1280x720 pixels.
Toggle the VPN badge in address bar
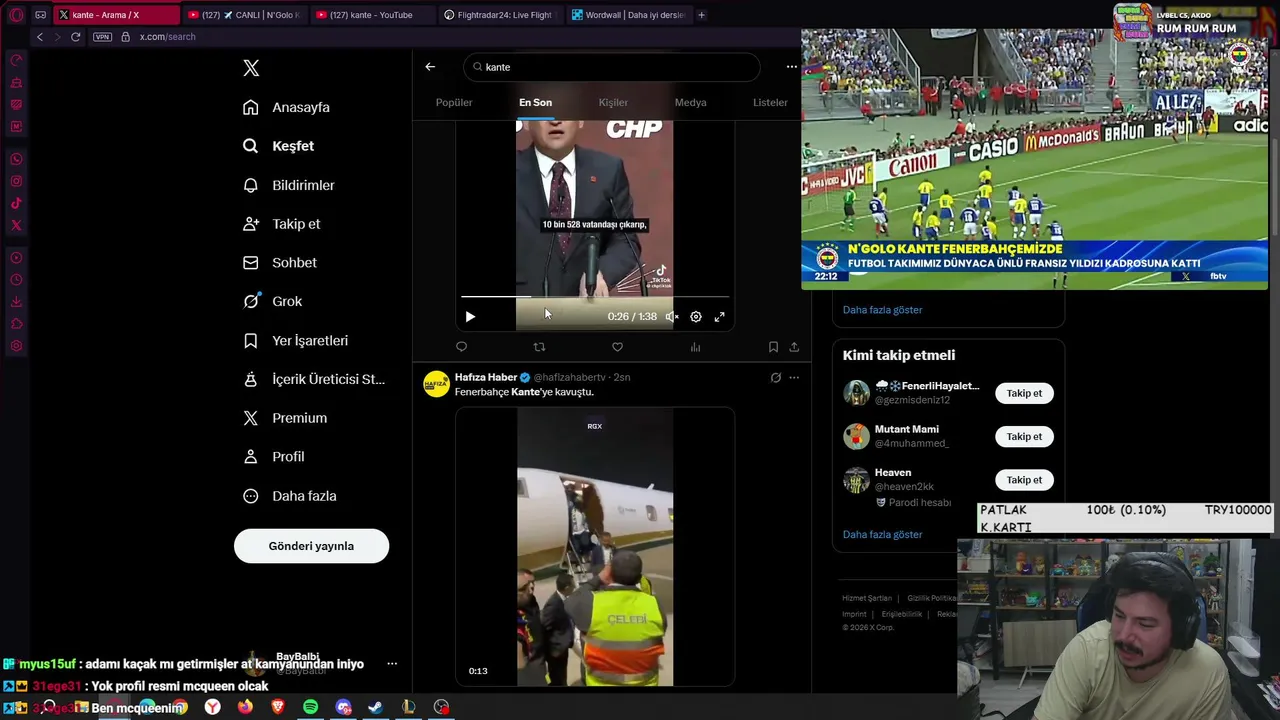(x=102, y=37)
